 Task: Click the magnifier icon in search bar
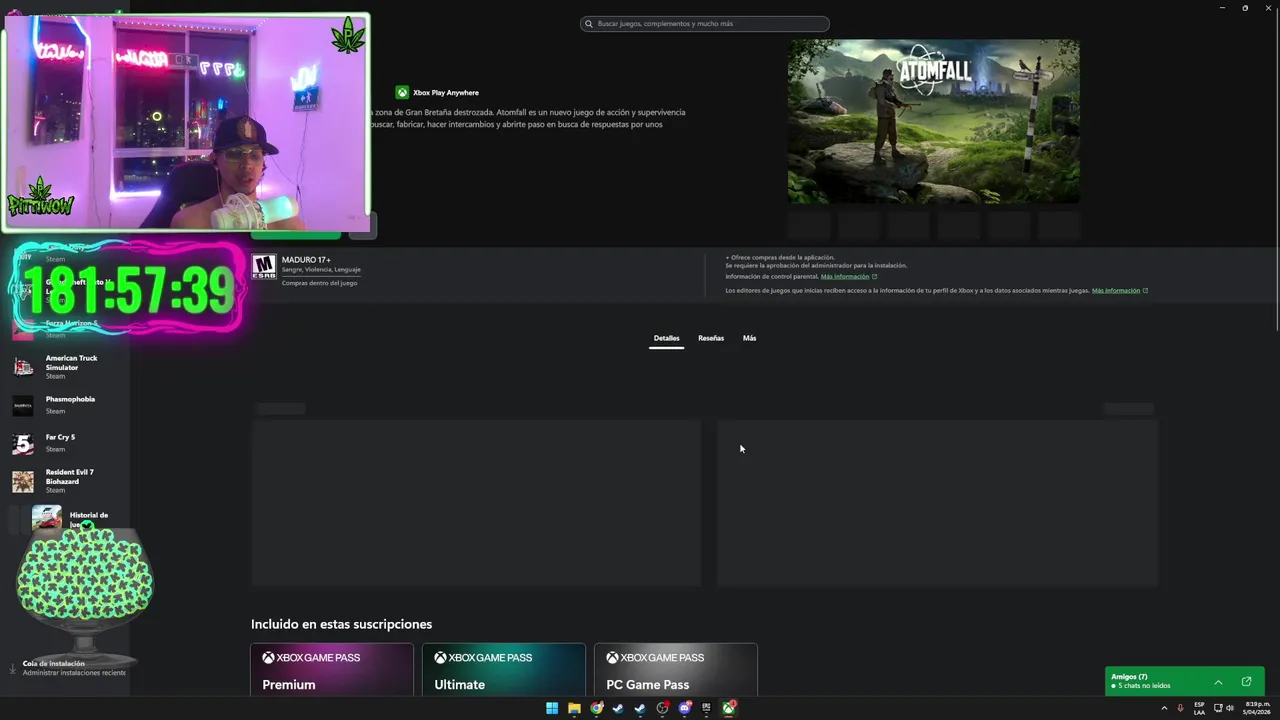[589, 24]
